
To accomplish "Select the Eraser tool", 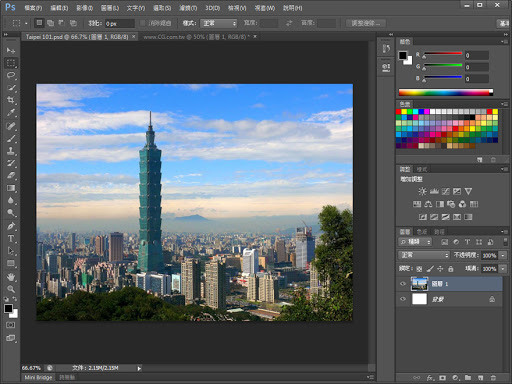I will pyautogui.click(x=11, y=175).
